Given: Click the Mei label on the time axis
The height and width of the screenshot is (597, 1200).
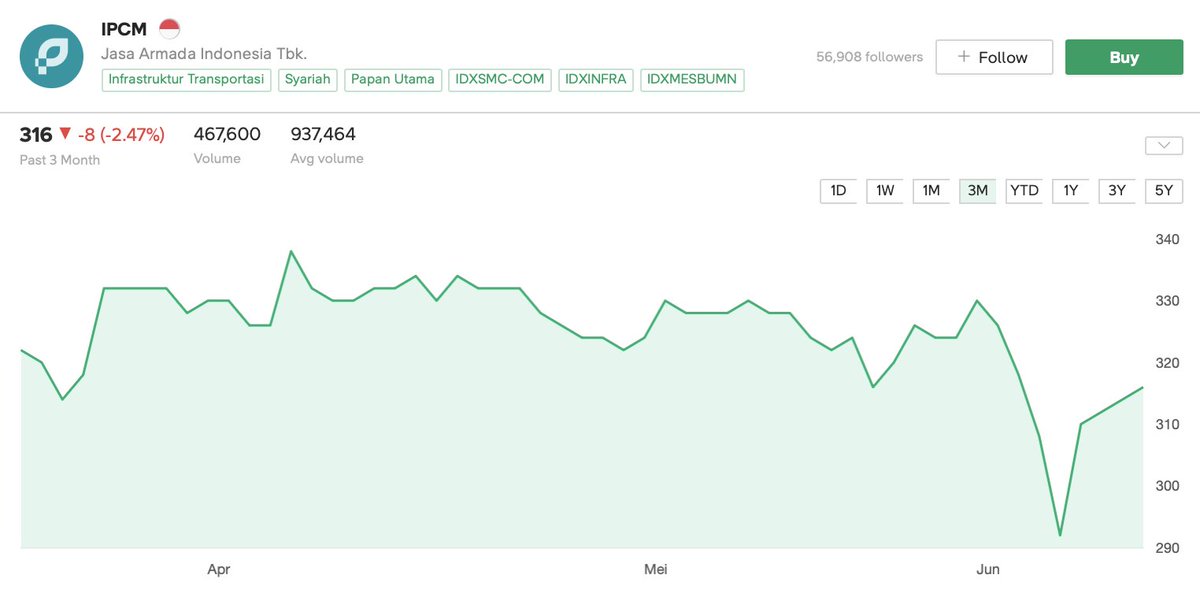Looking at the screenshot, I should [655, 569].
